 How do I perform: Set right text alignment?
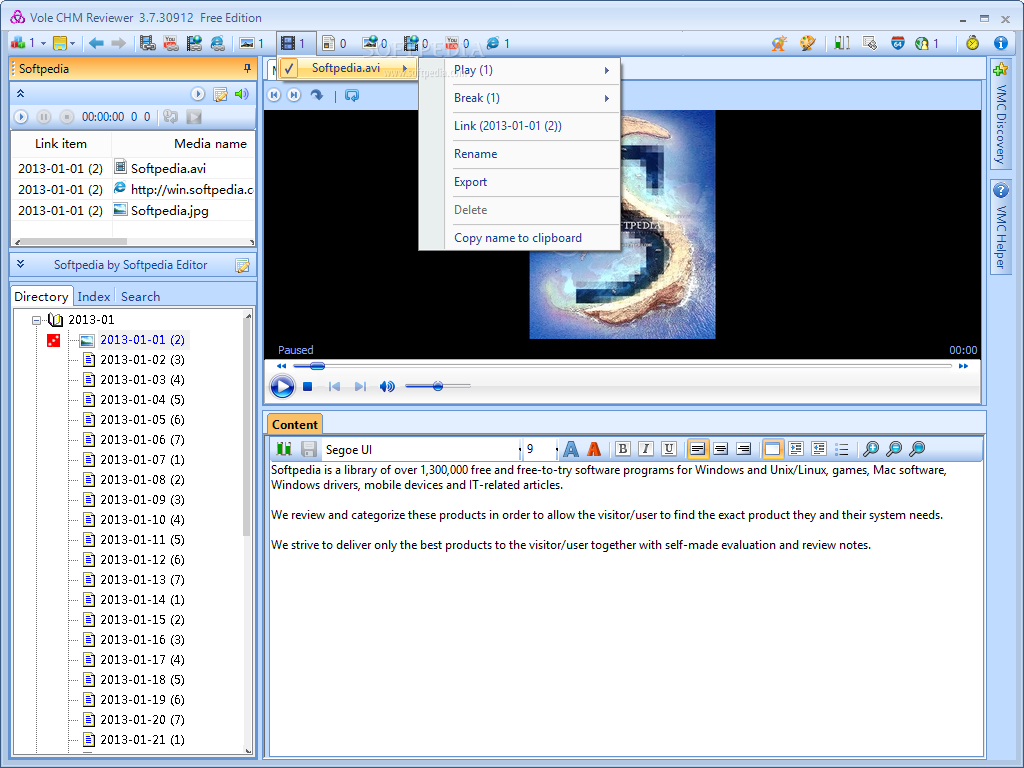743,449
